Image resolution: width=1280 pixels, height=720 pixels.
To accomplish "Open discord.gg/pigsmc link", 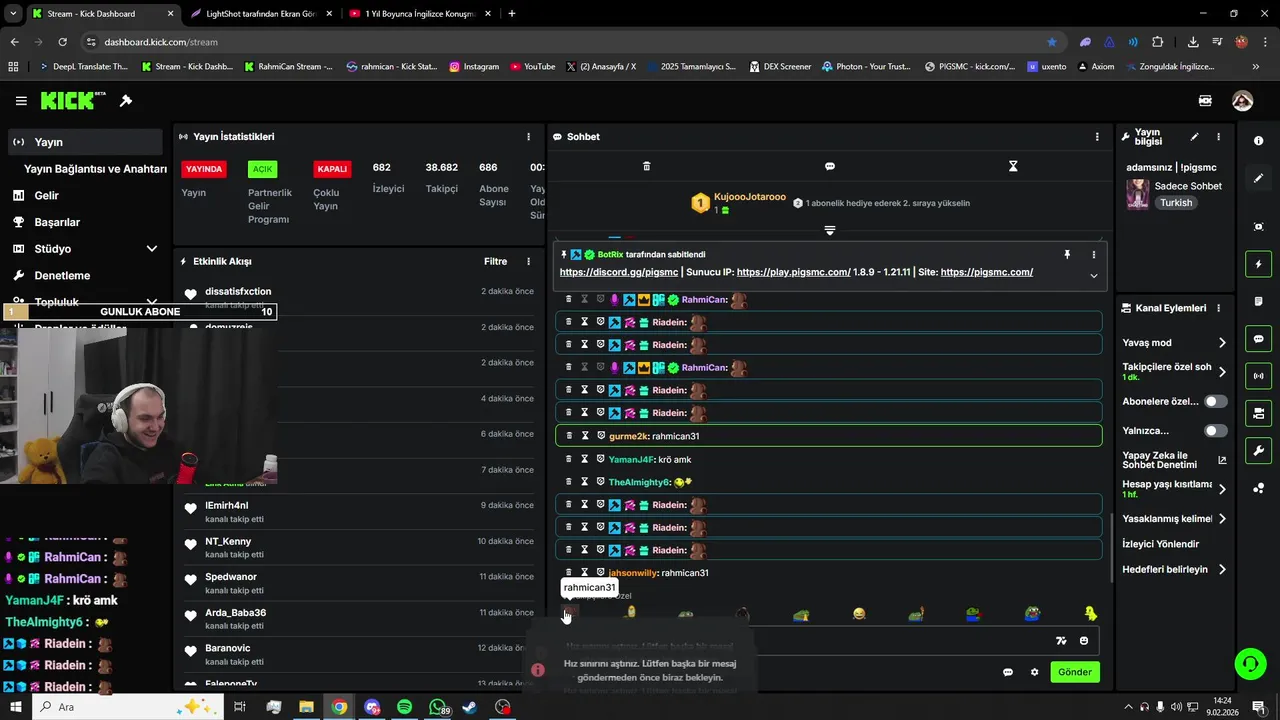I will click(x=619, y=272).
